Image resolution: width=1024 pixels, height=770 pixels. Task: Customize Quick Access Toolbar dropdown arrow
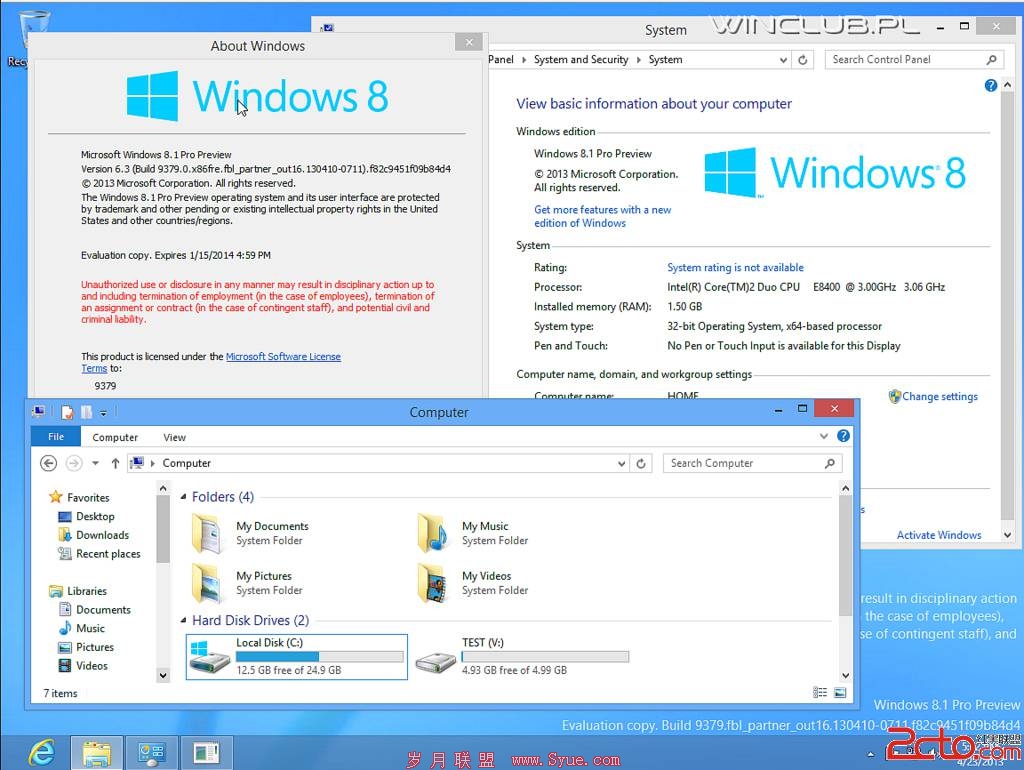tap(103, 413)
